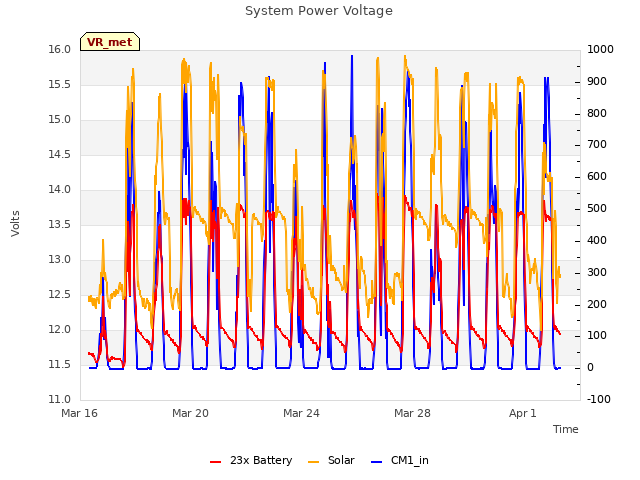Click the 600 right axis value
640x480 pixels.
coord(597,177)
